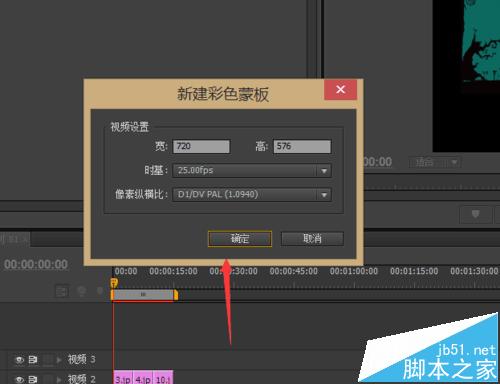Click the 00:00:15:00 mark on the time ruler
The height and width of the screenshot is (384, 500).
[x=173, y=271]
